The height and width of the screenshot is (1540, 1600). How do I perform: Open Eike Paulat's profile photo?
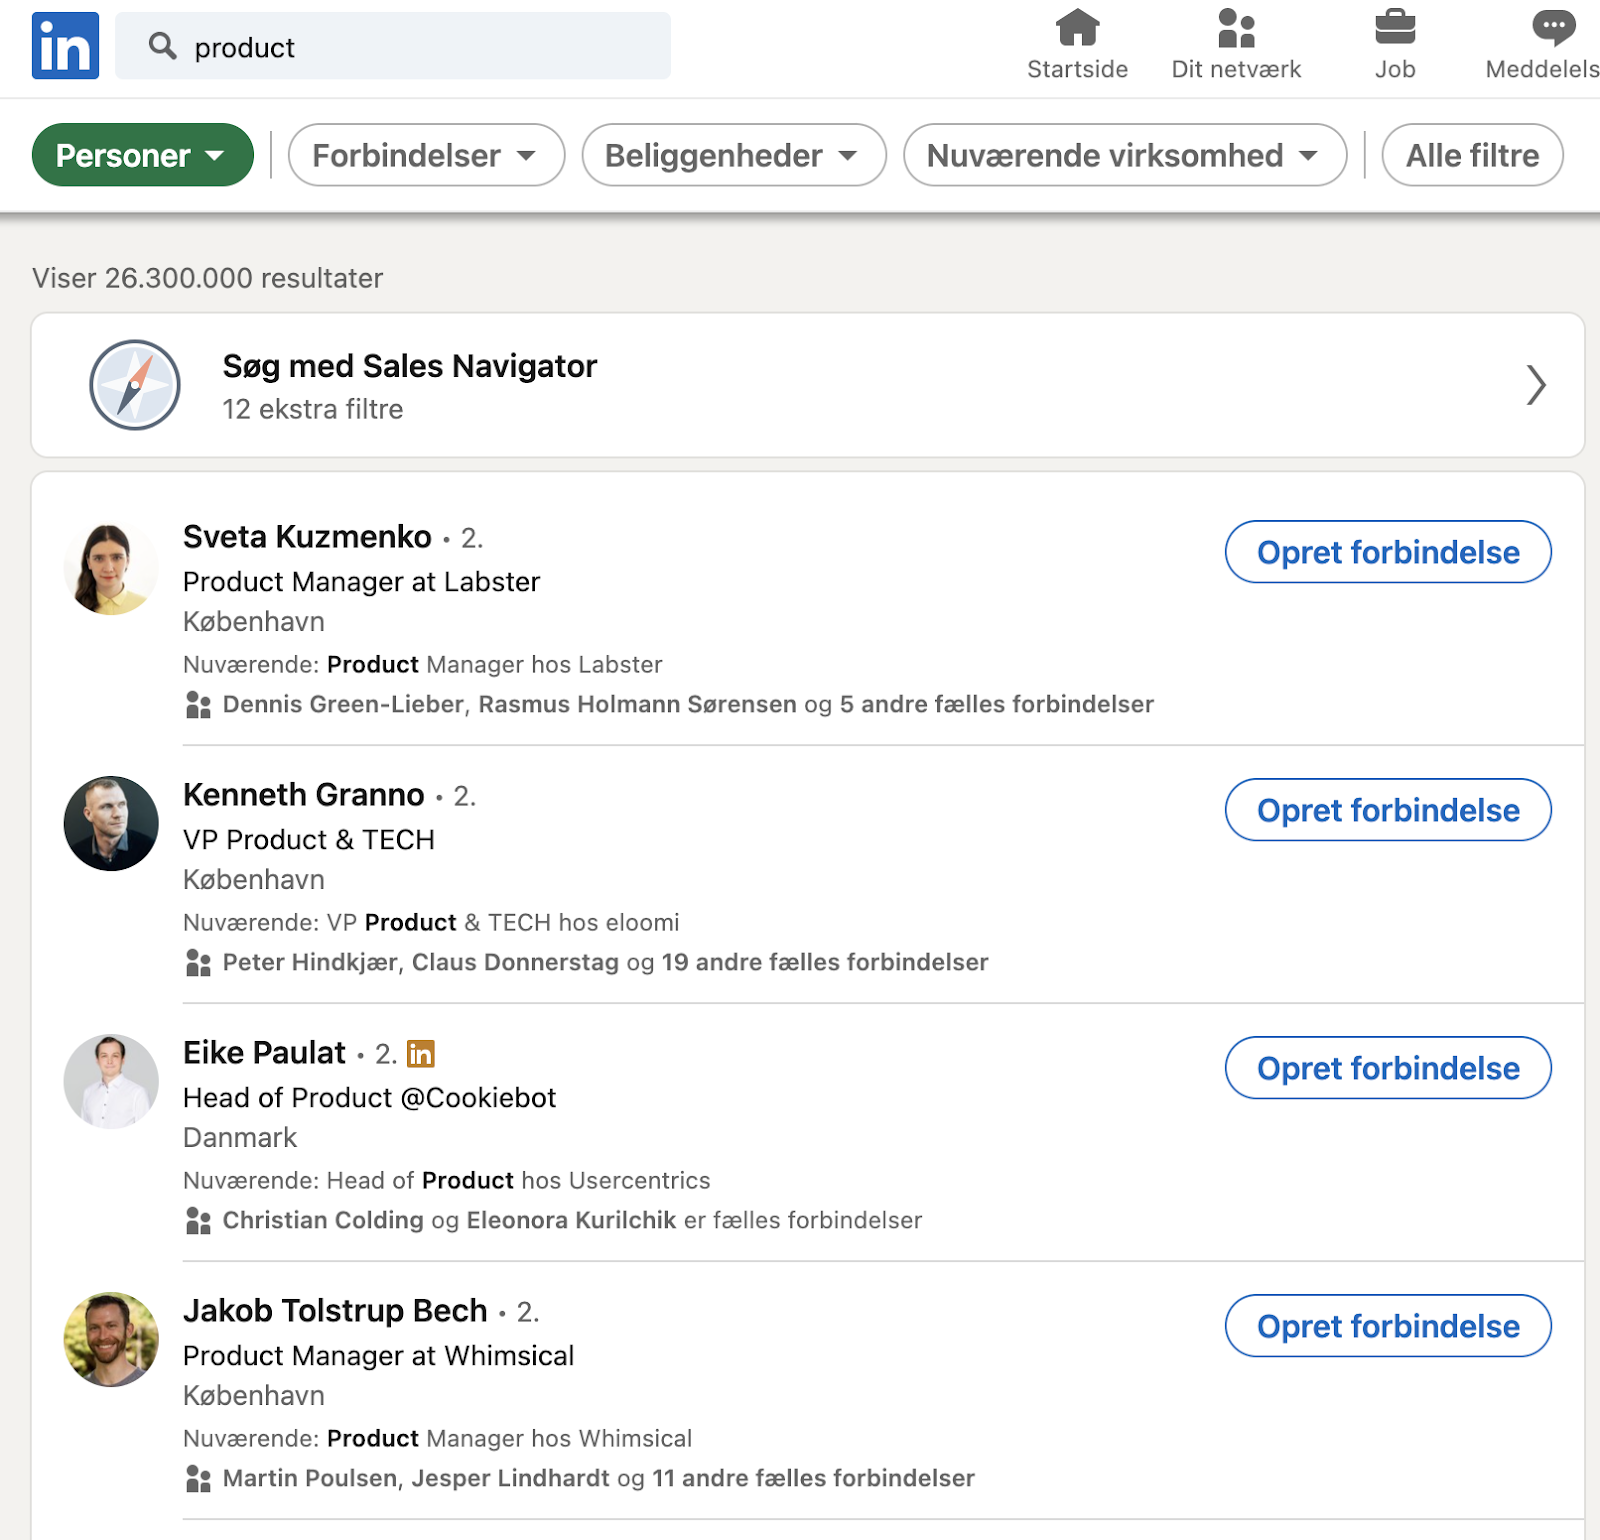(111, 1082)
